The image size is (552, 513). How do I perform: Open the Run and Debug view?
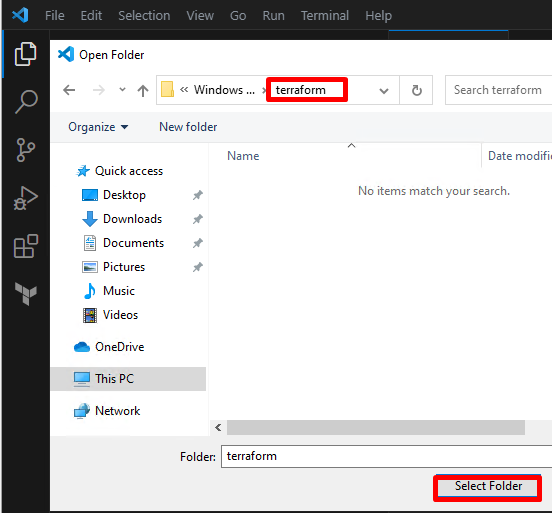[25, 198]
